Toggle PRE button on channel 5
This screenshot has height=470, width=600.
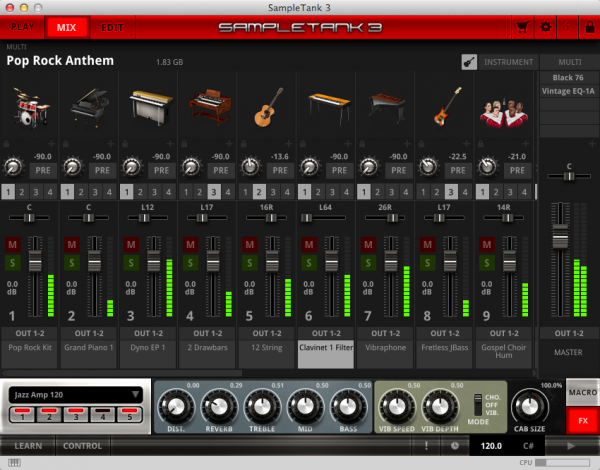coord(280,170)
